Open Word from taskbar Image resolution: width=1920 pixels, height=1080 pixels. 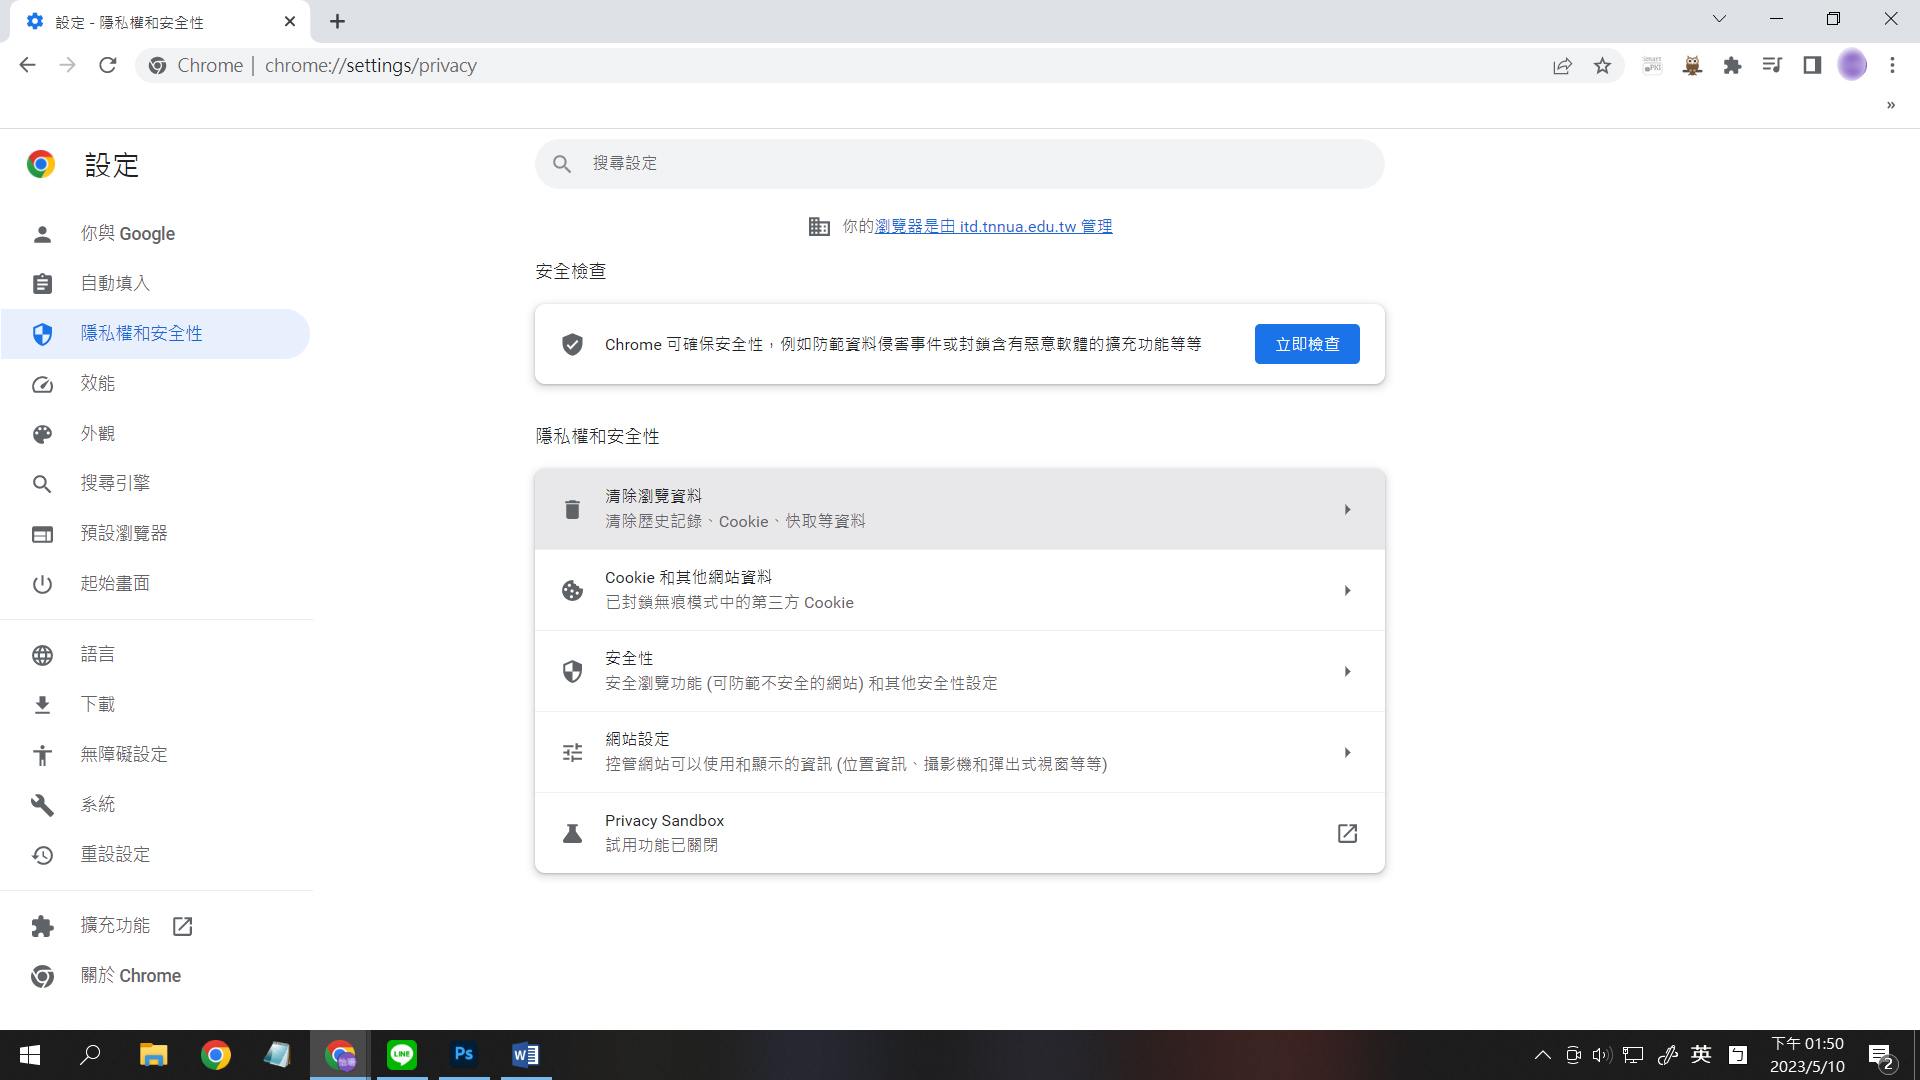click(525, 1055)
